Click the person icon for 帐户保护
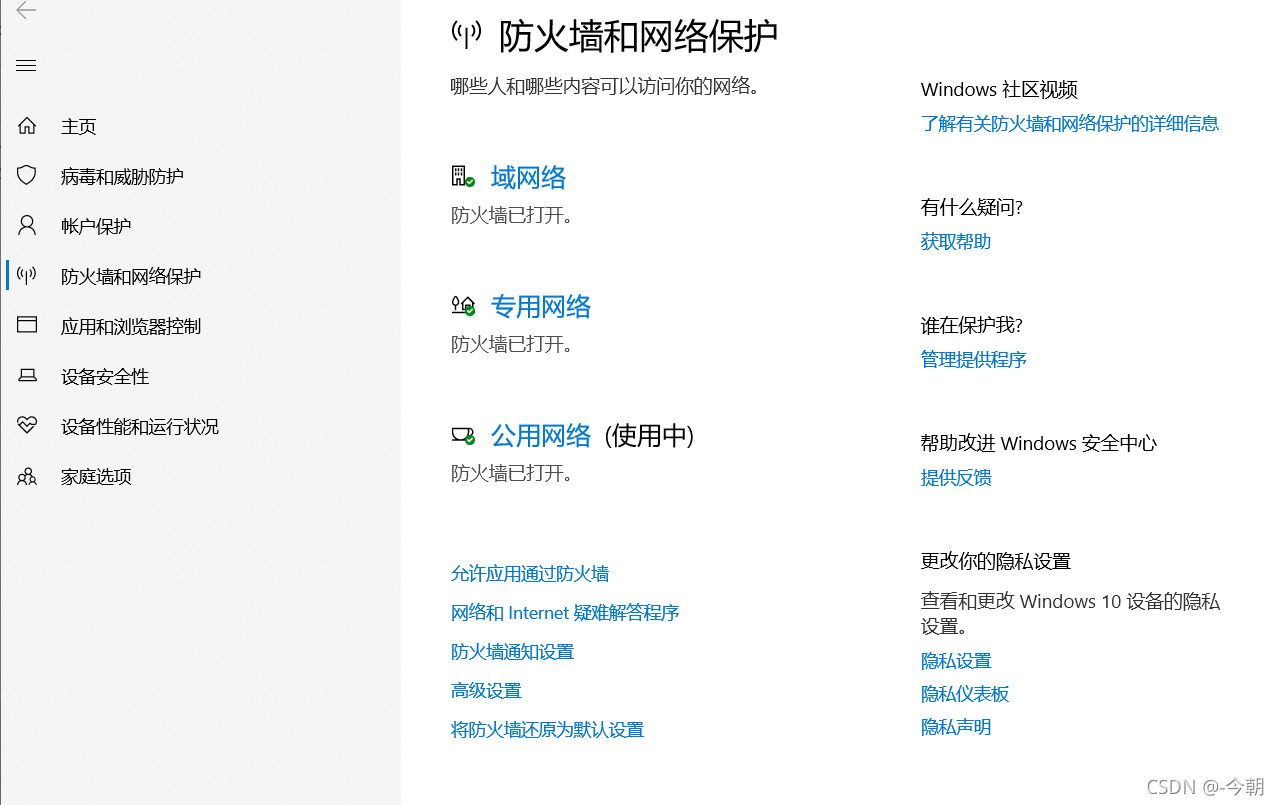This screenshot has width=1279, height=805. point(27,226)
